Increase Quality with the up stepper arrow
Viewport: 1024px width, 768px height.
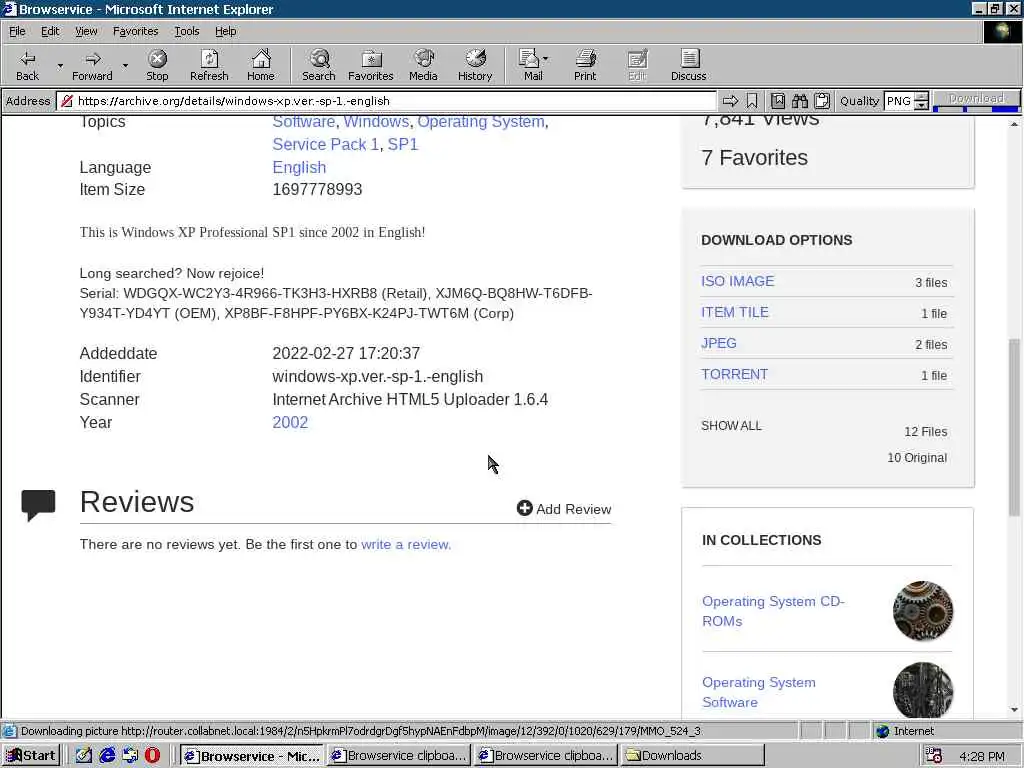(x=921, y=97)
